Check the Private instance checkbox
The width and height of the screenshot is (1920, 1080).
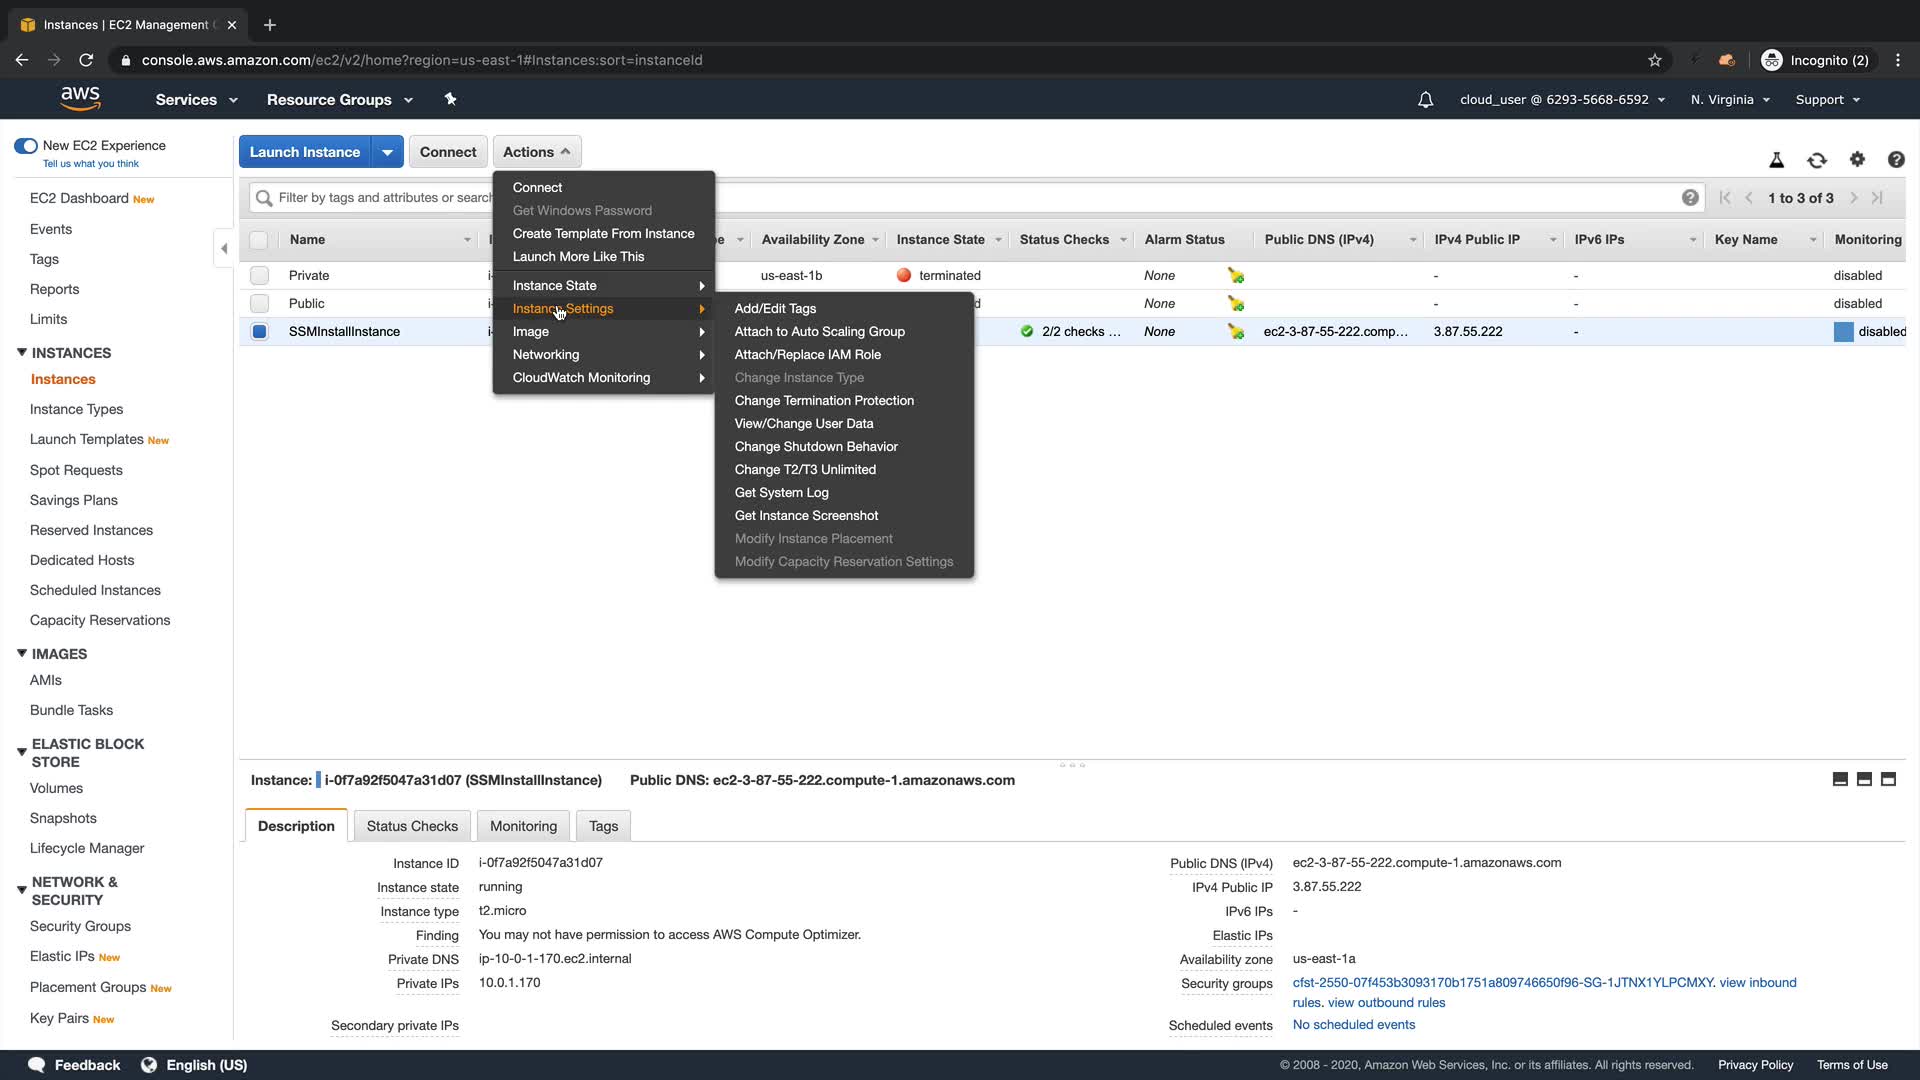point(260,275)
